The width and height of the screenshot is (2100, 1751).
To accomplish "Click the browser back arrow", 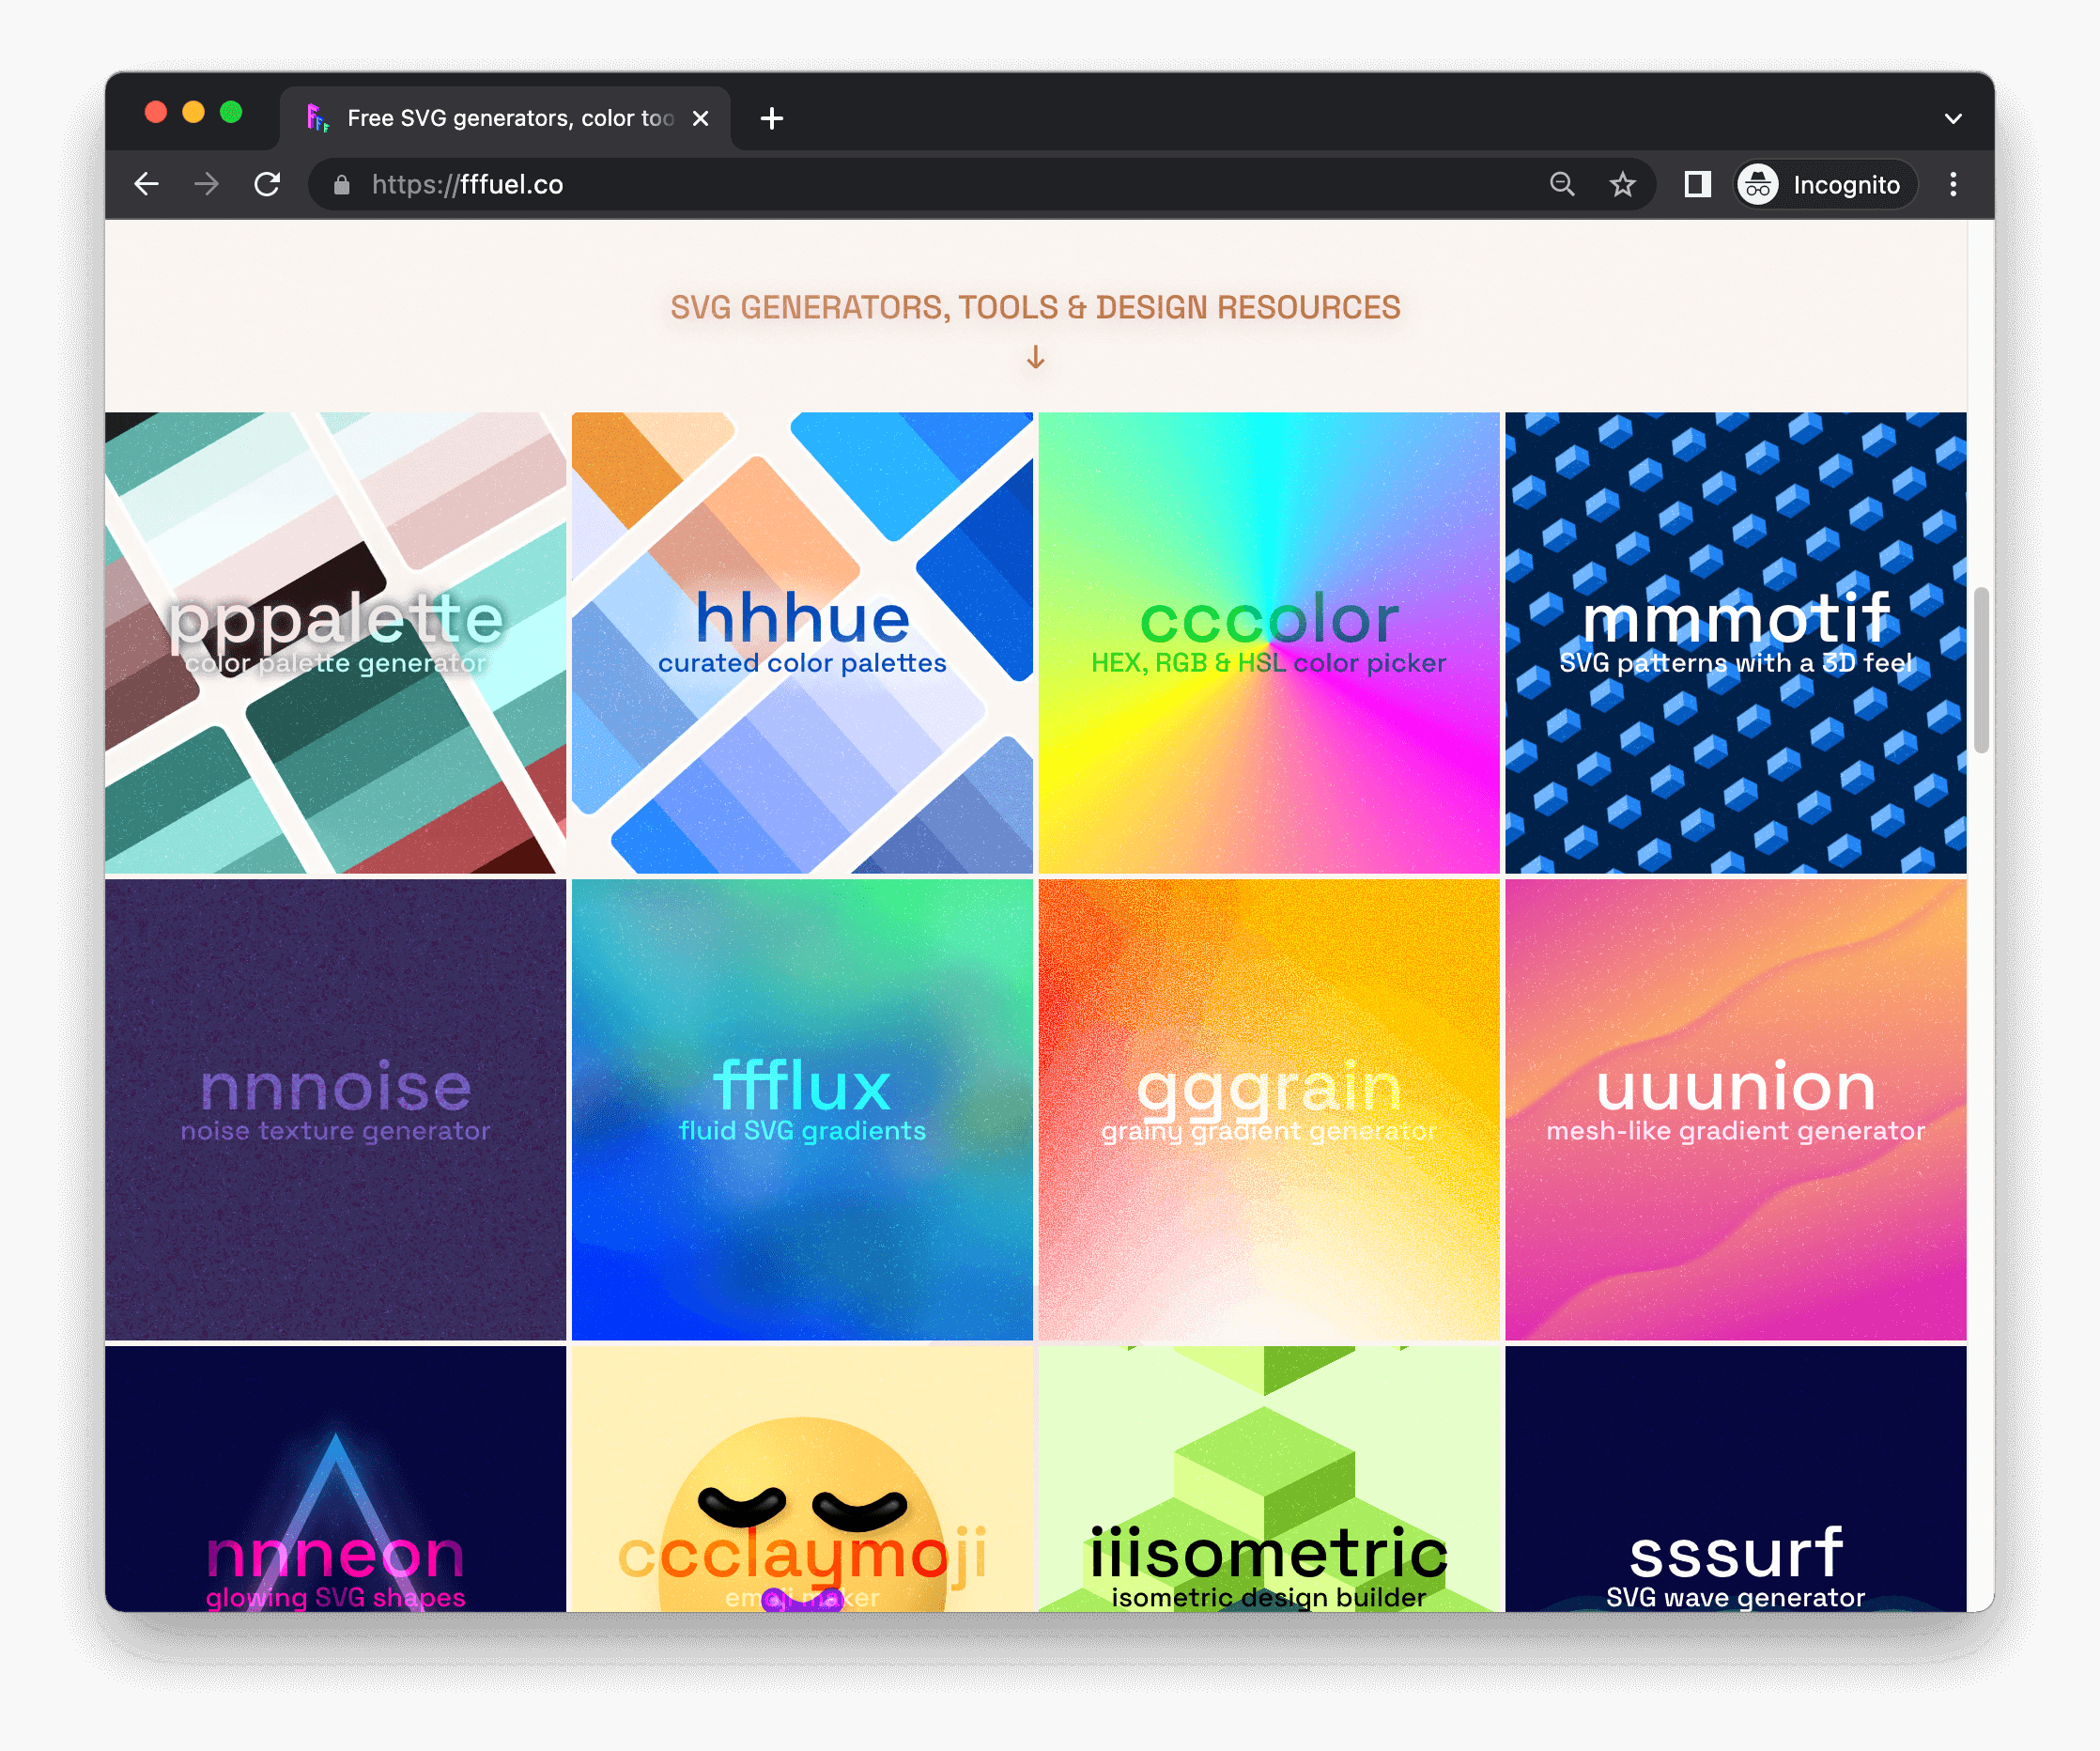I will pyautogui.click(x=147, y=184).
